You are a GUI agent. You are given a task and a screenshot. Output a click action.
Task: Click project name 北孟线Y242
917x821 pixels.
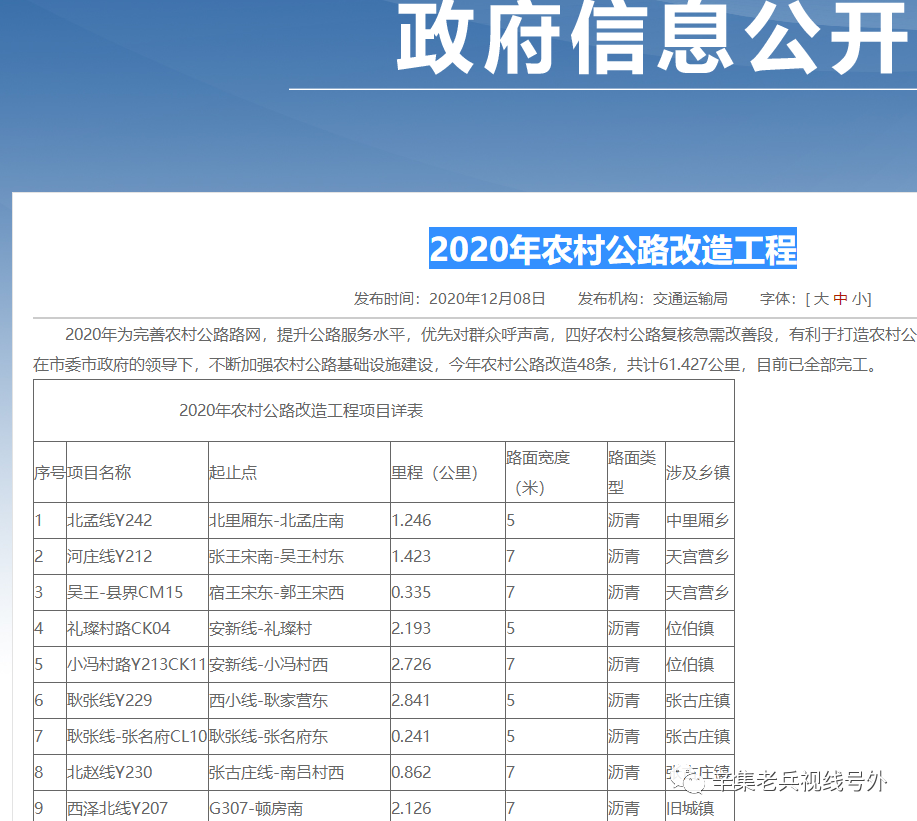click(109, 520)
